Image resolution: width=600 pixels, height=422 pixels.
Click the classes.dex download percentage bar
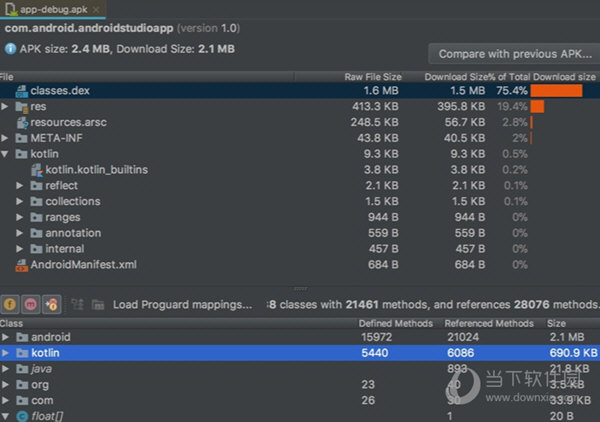556,91
